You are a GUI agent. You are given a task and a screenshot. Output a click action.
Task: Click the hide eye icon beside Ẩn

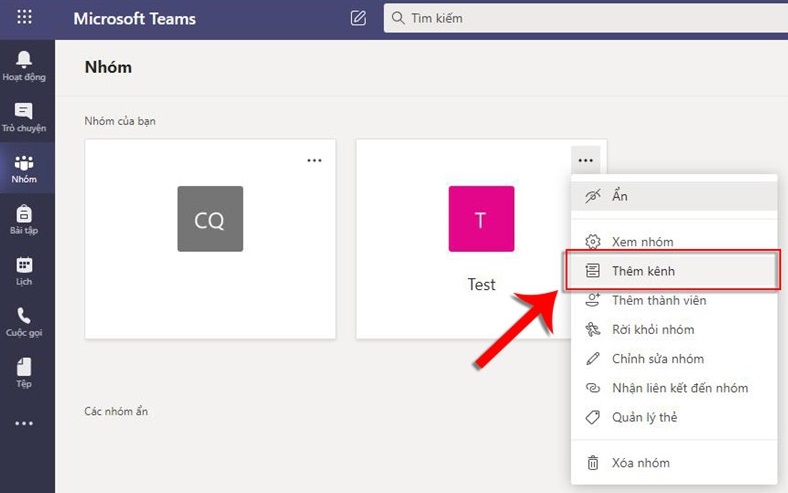point(593,196)
